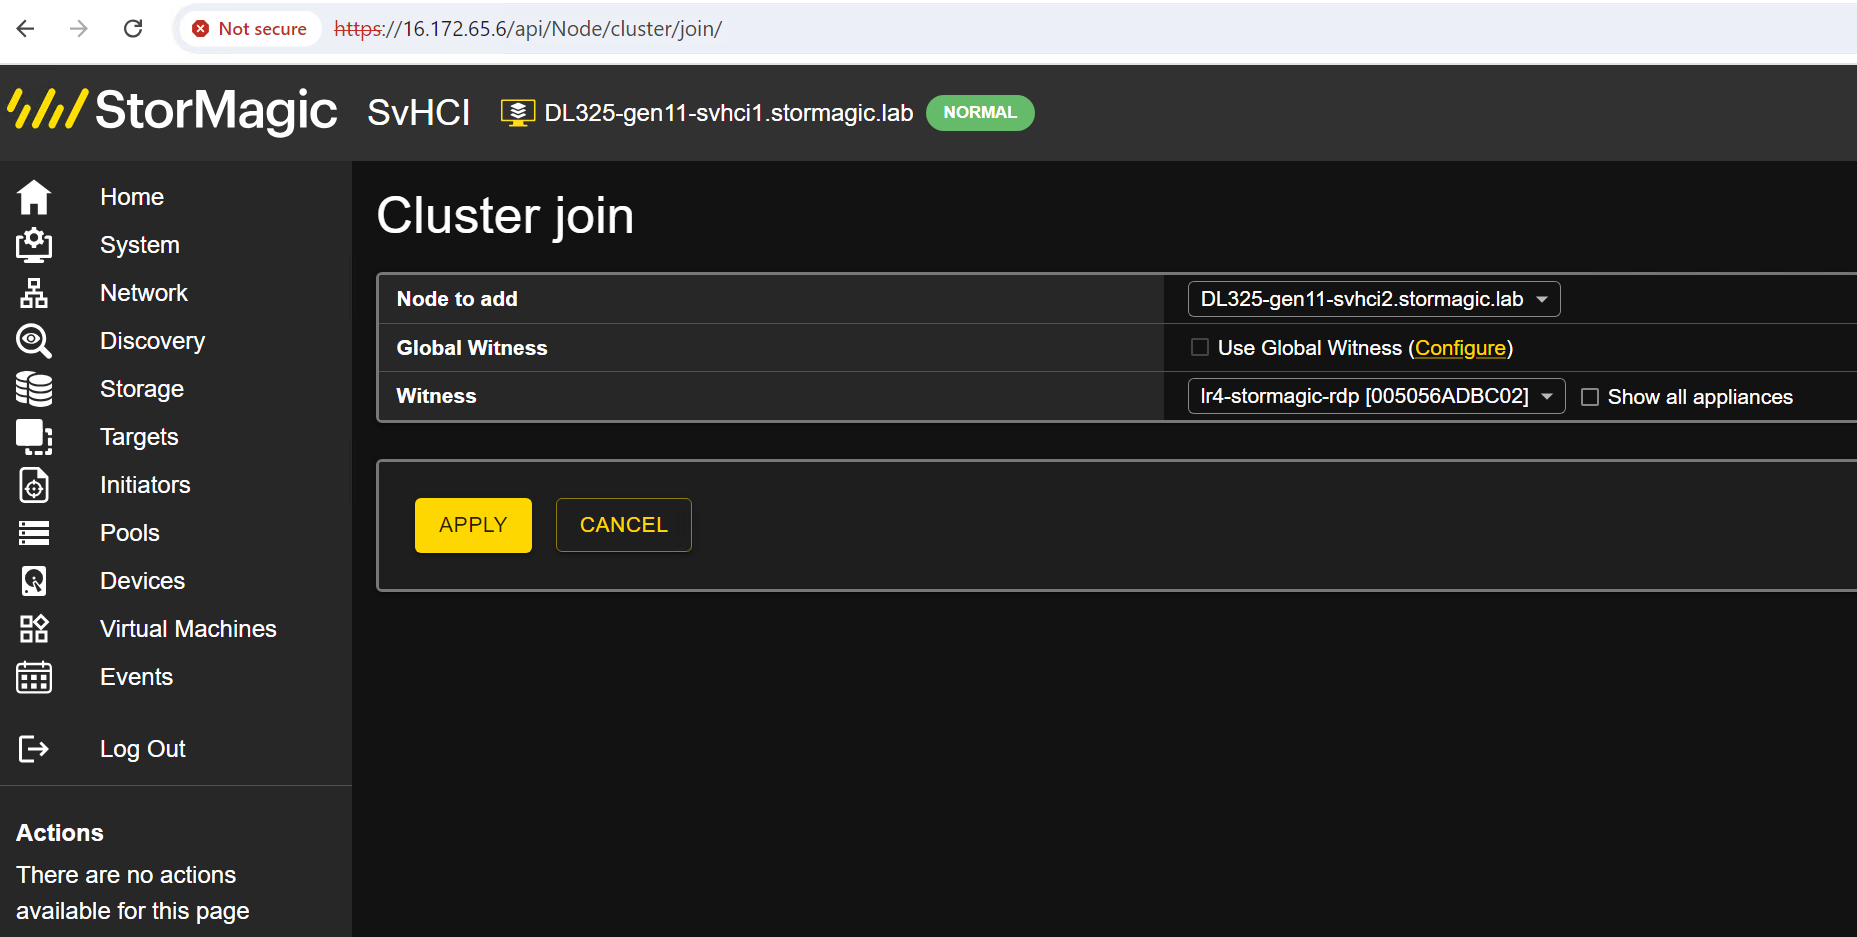Click the browser address bar URL
The image size is (1857, 937).
click(x=528, y=29)
